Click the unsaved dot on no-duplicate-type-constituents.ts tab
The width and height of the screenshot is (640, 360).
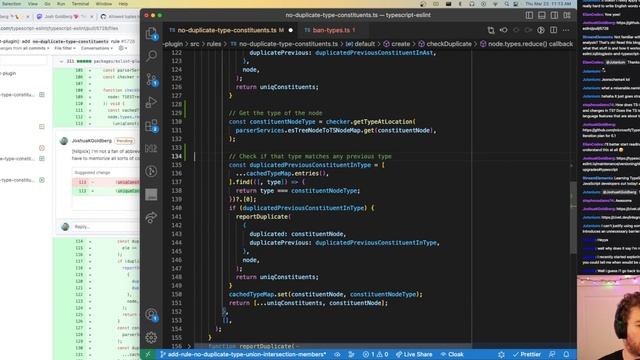[x=291, y=30]
